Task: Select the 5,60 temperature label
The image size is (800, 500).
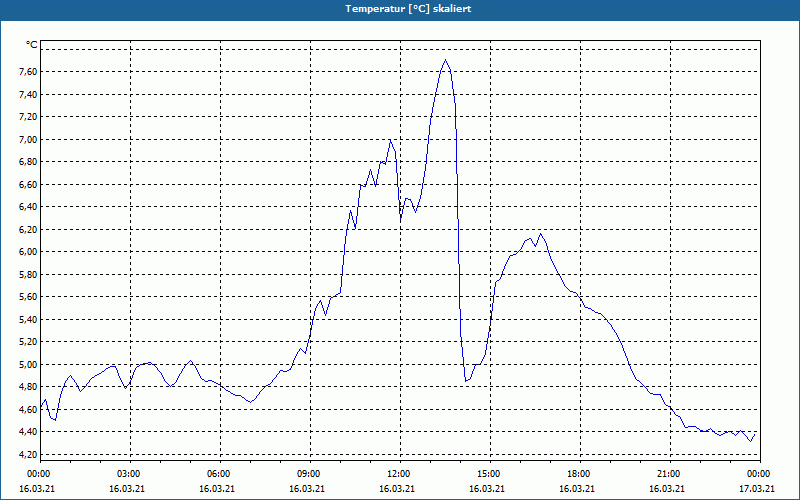Action: tap(28, 297)
